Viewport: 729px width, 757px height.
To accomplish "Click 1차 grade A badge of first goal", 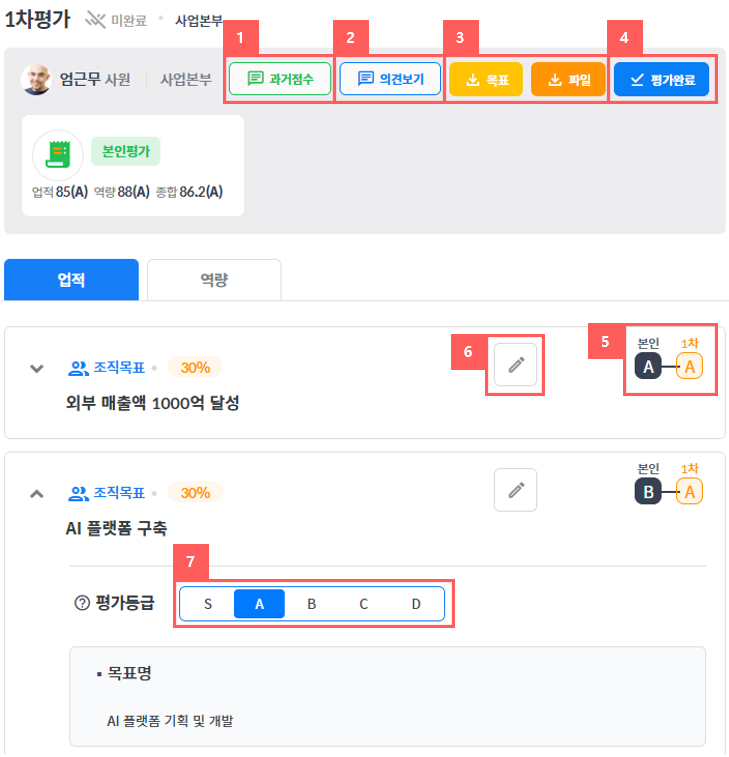I will click(689, 366).
